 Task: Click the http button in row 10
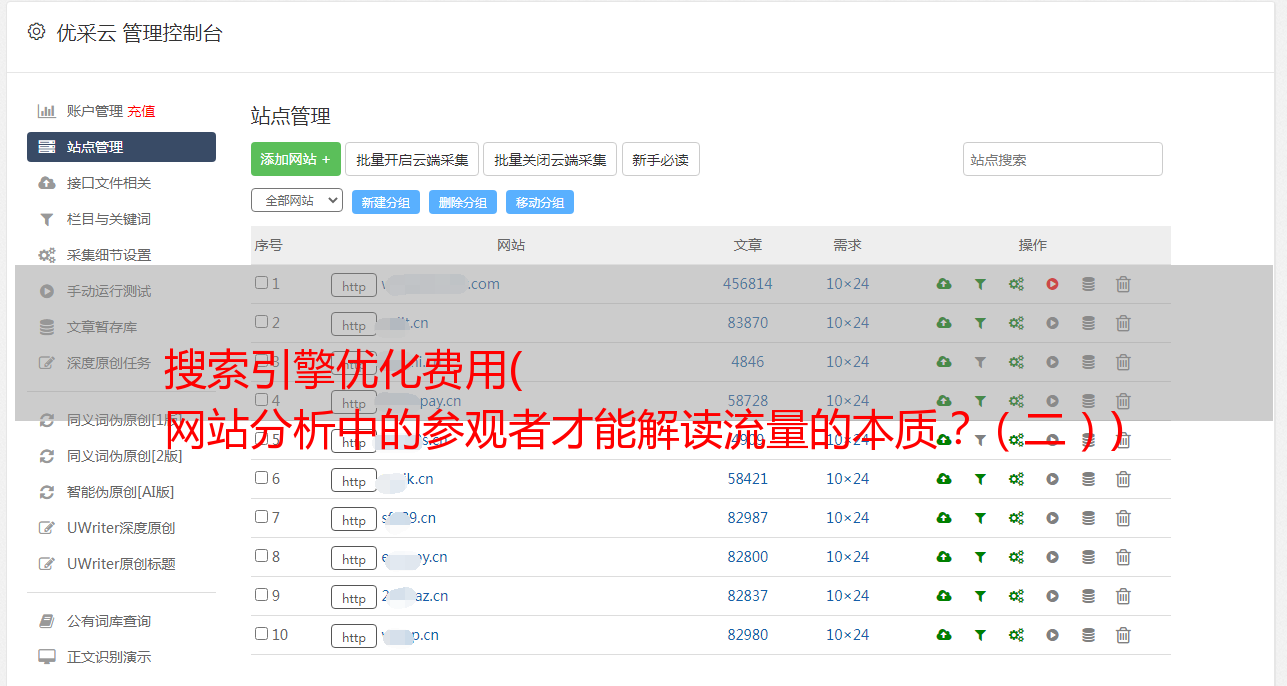(x=354, y=637)
